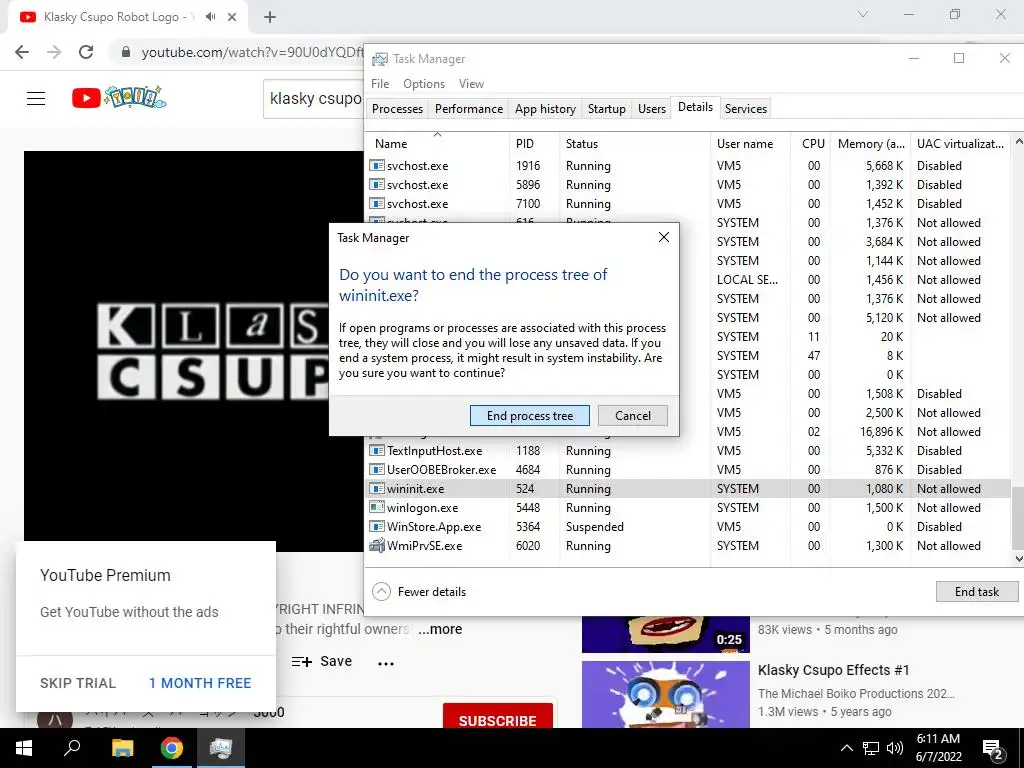The width and height of the screenshot is (1024, 768).
Task: Click the YouTube search box
Action: point(315,99)
